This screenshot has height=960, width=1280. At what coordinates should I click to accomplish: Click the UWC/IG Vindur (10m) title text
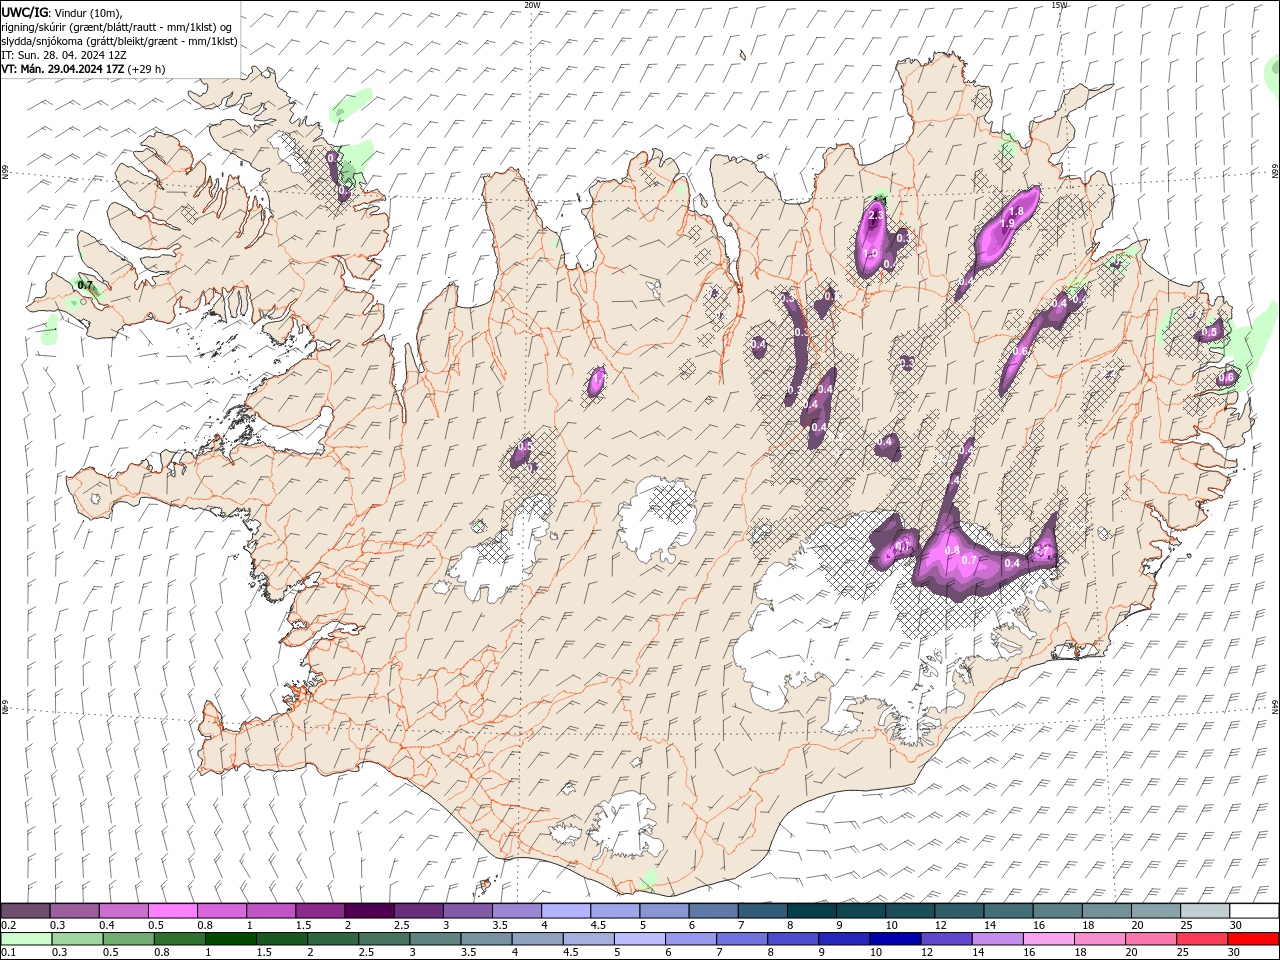pos(61,12)
